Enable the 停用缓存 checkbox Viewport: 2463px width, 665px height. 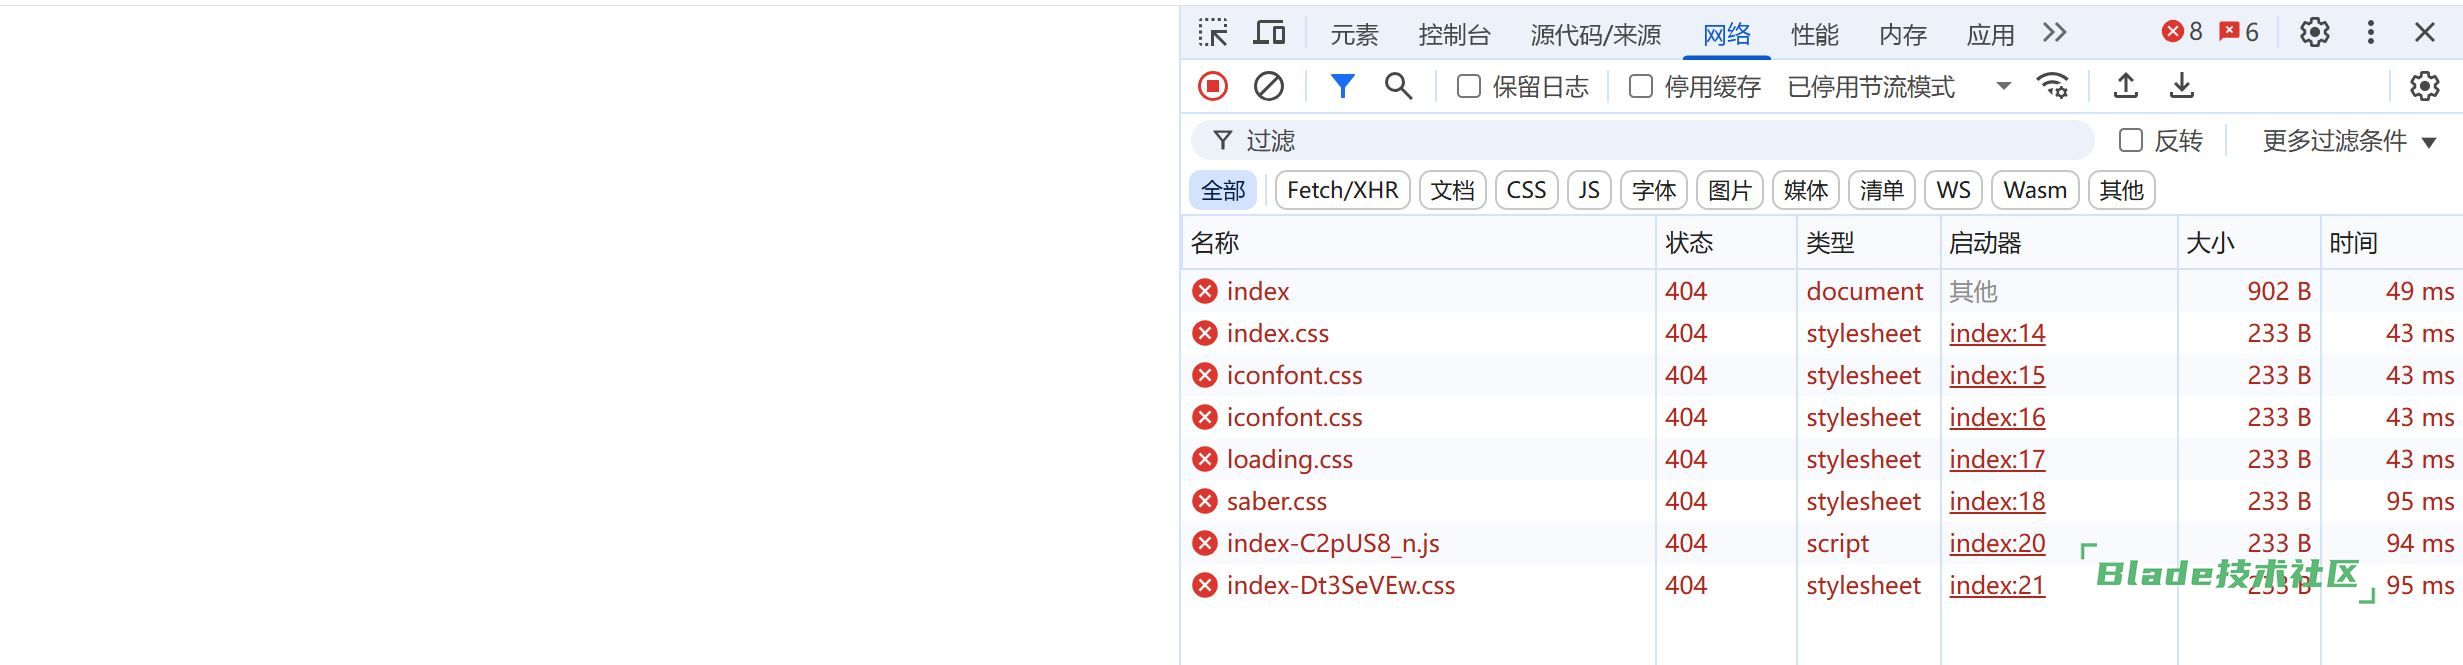1641,87
